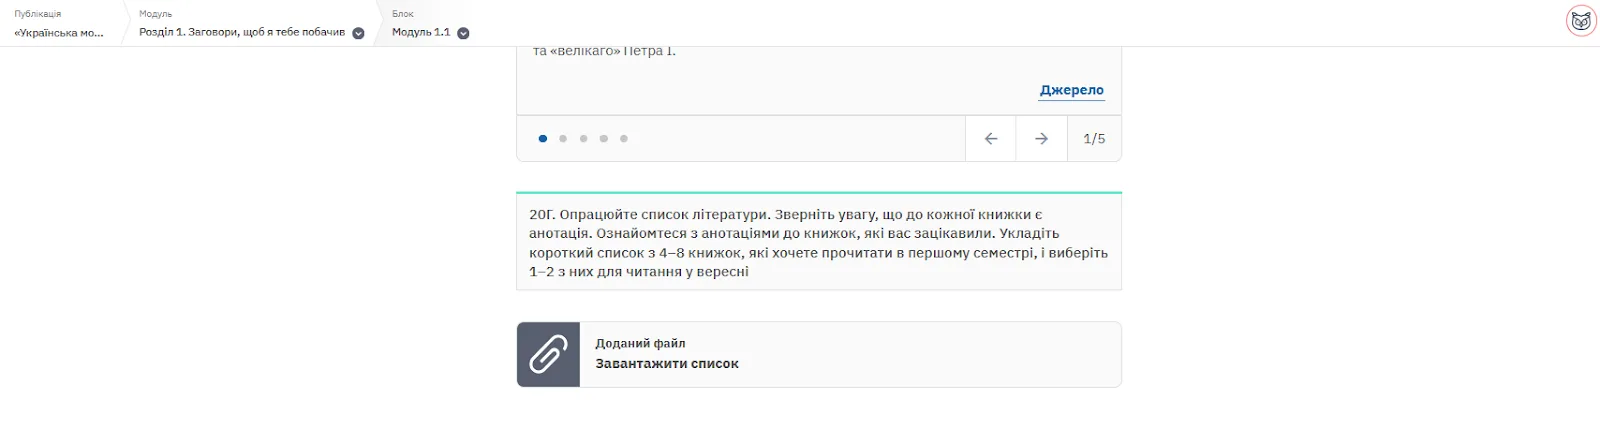Click the Модуль 1.1 block label
Image resolution: width=1600 pixels, height=429 pixels.
coord(421,32)
